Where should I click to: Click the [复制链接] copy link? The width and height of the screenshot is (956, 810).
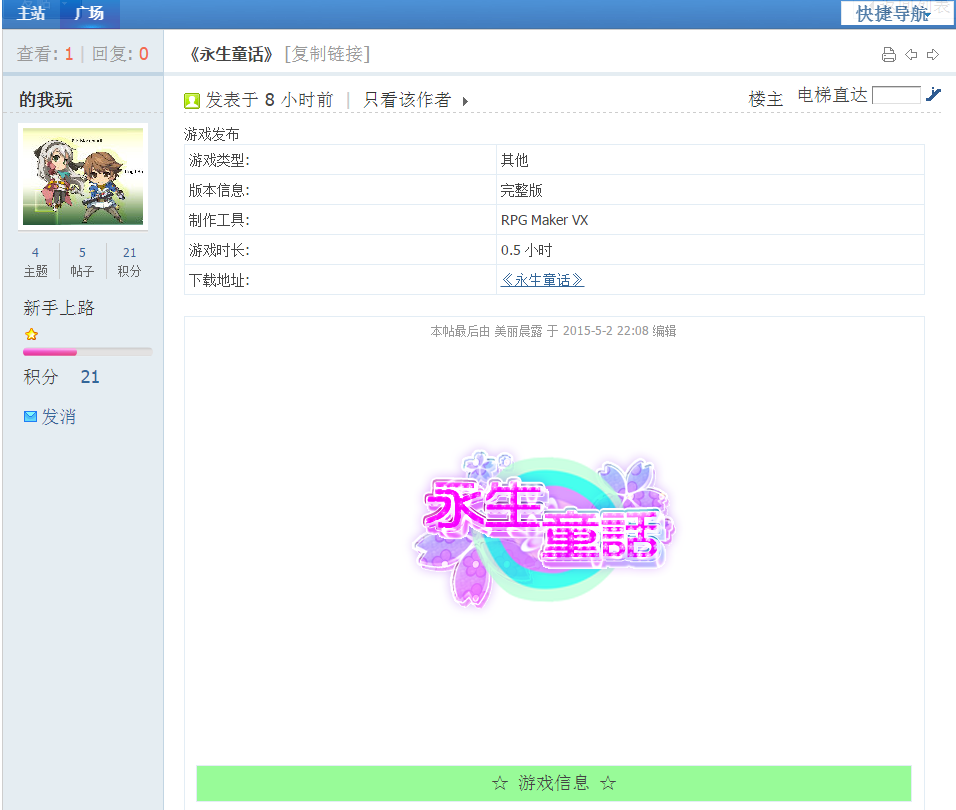click(327, 54)
